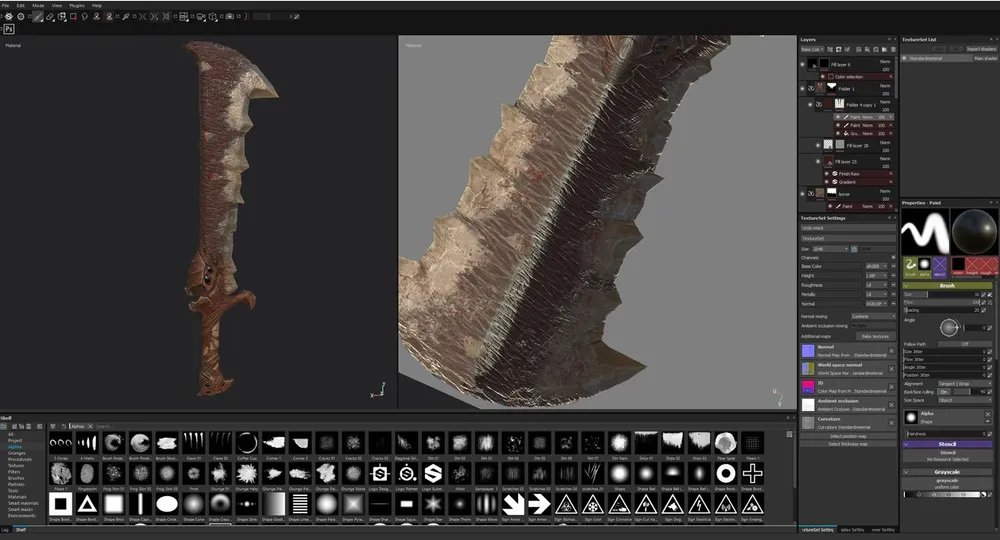Viewport: 1000px width, 540px height.
Task: Toggle visibility of Fill layer 28
Action: click(818, 144)
